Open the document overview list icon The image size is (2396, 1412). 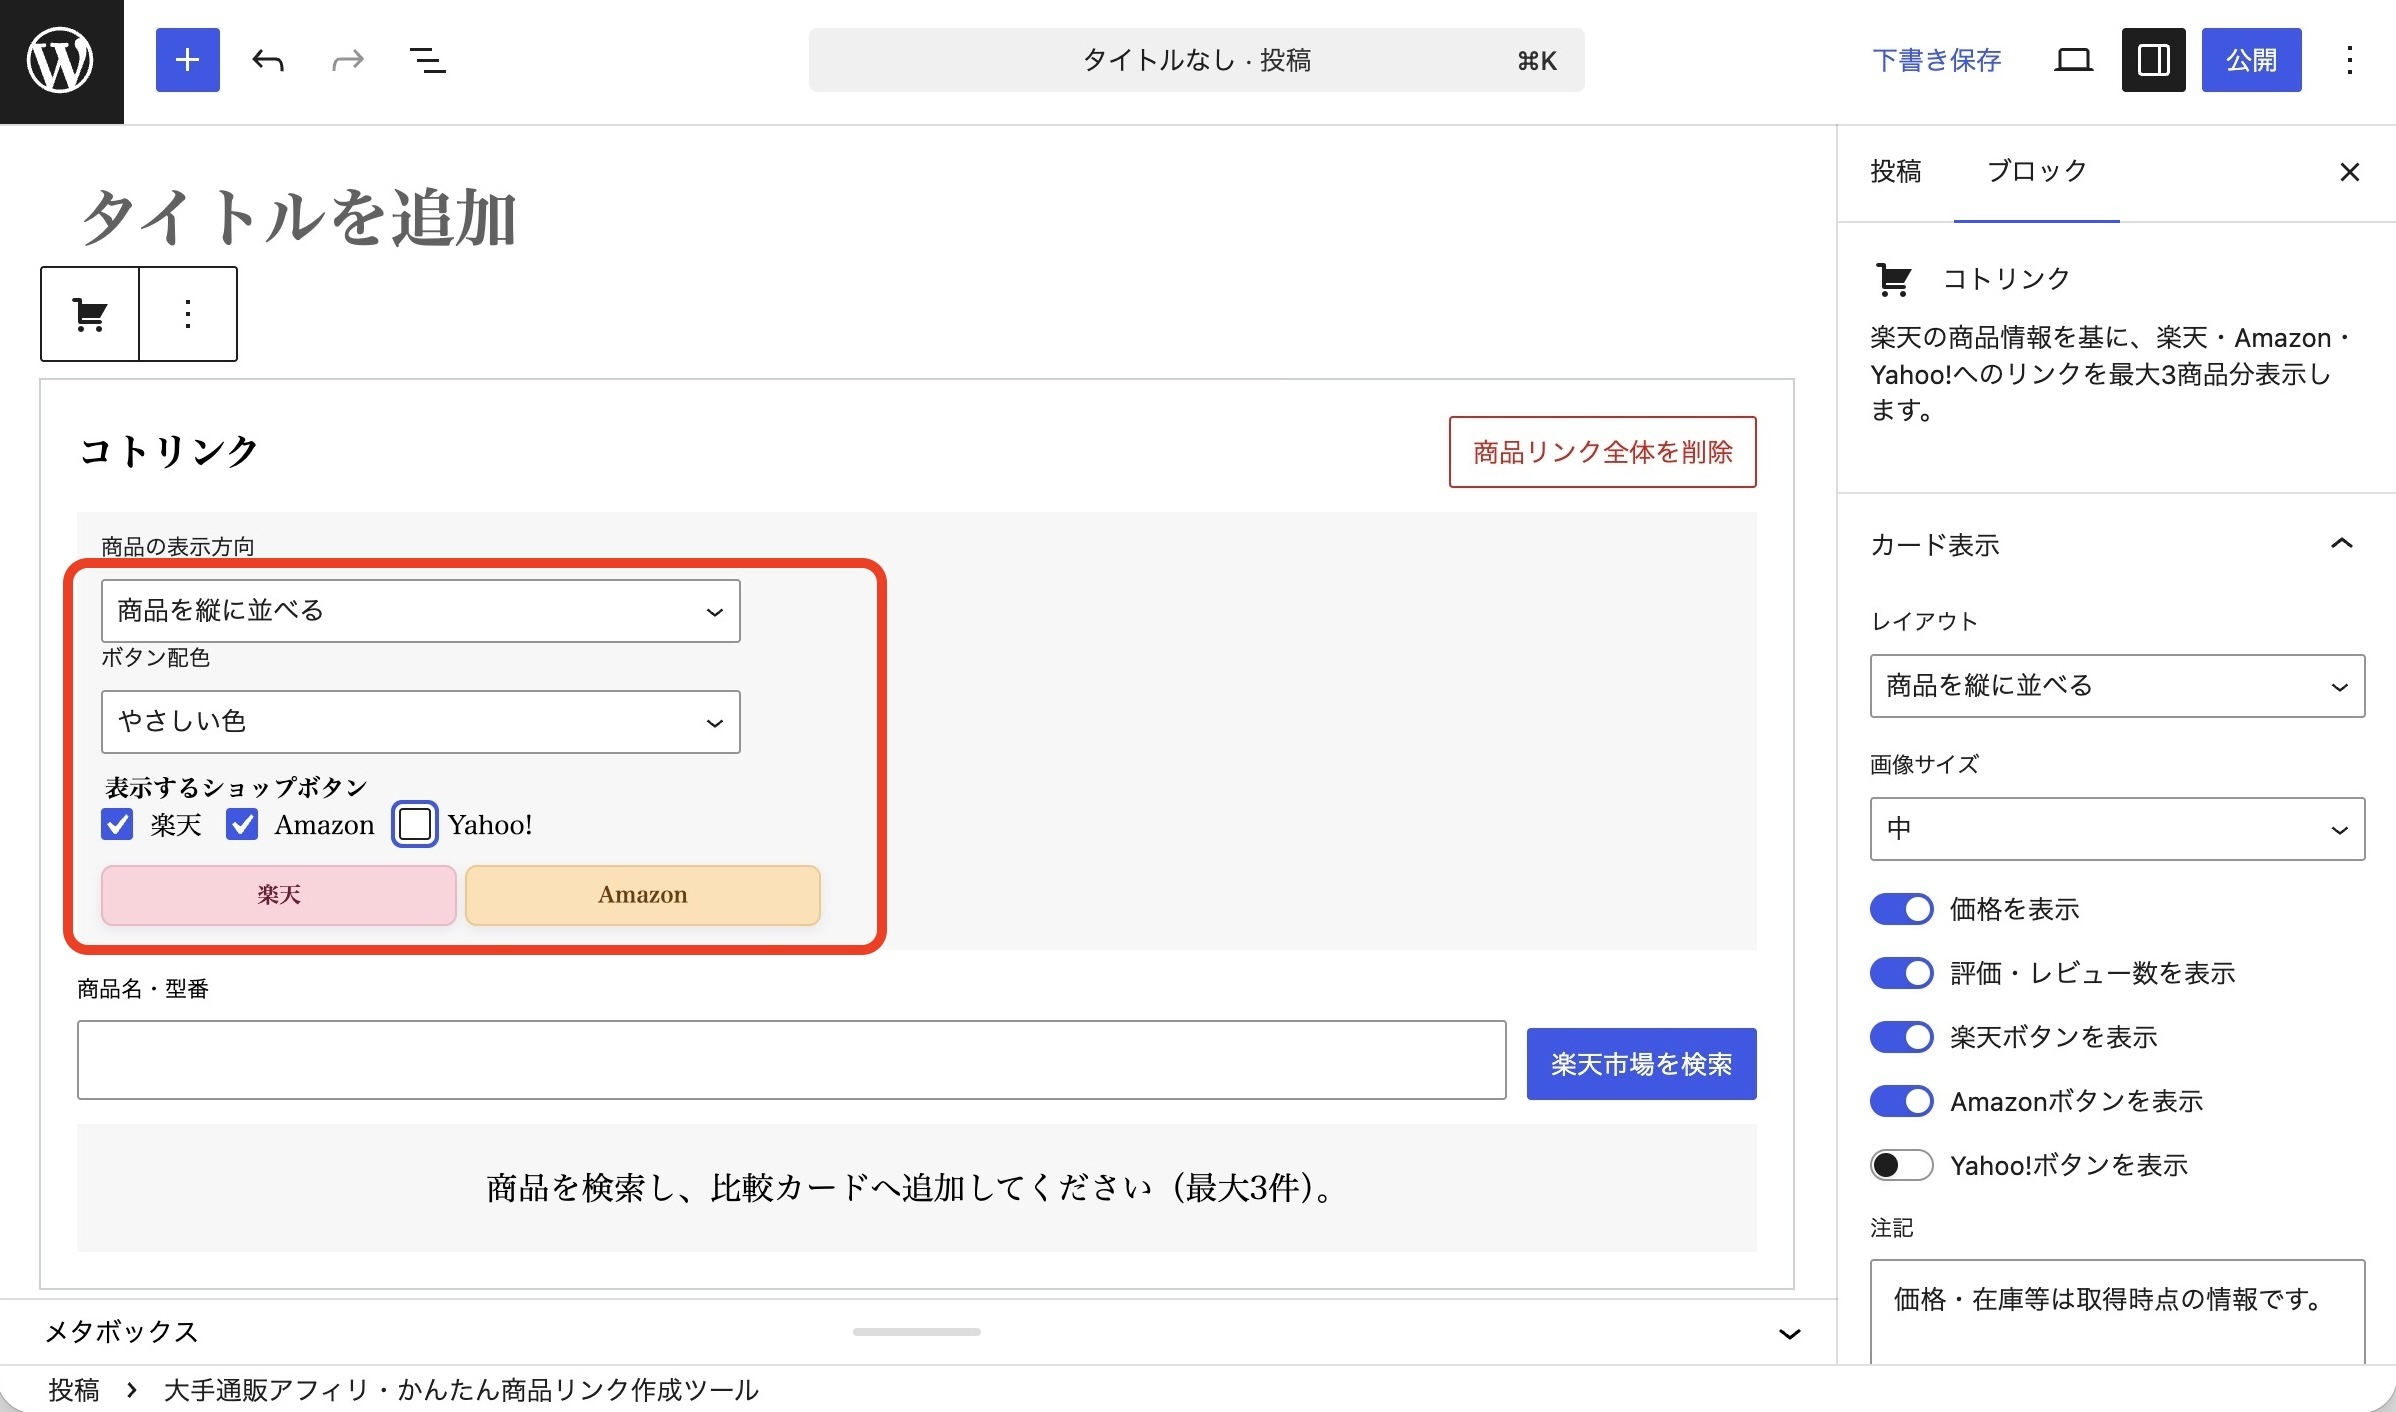click(x=427, y=60)
